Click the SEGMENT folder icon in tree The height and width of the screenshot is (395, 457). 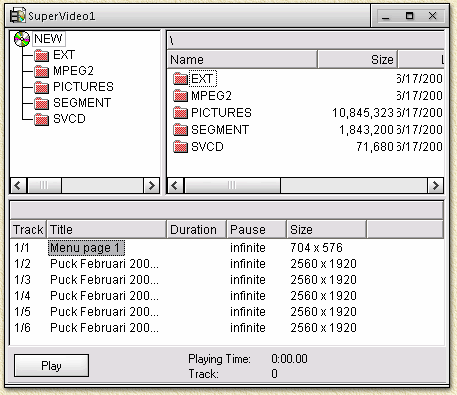(42, 103)
